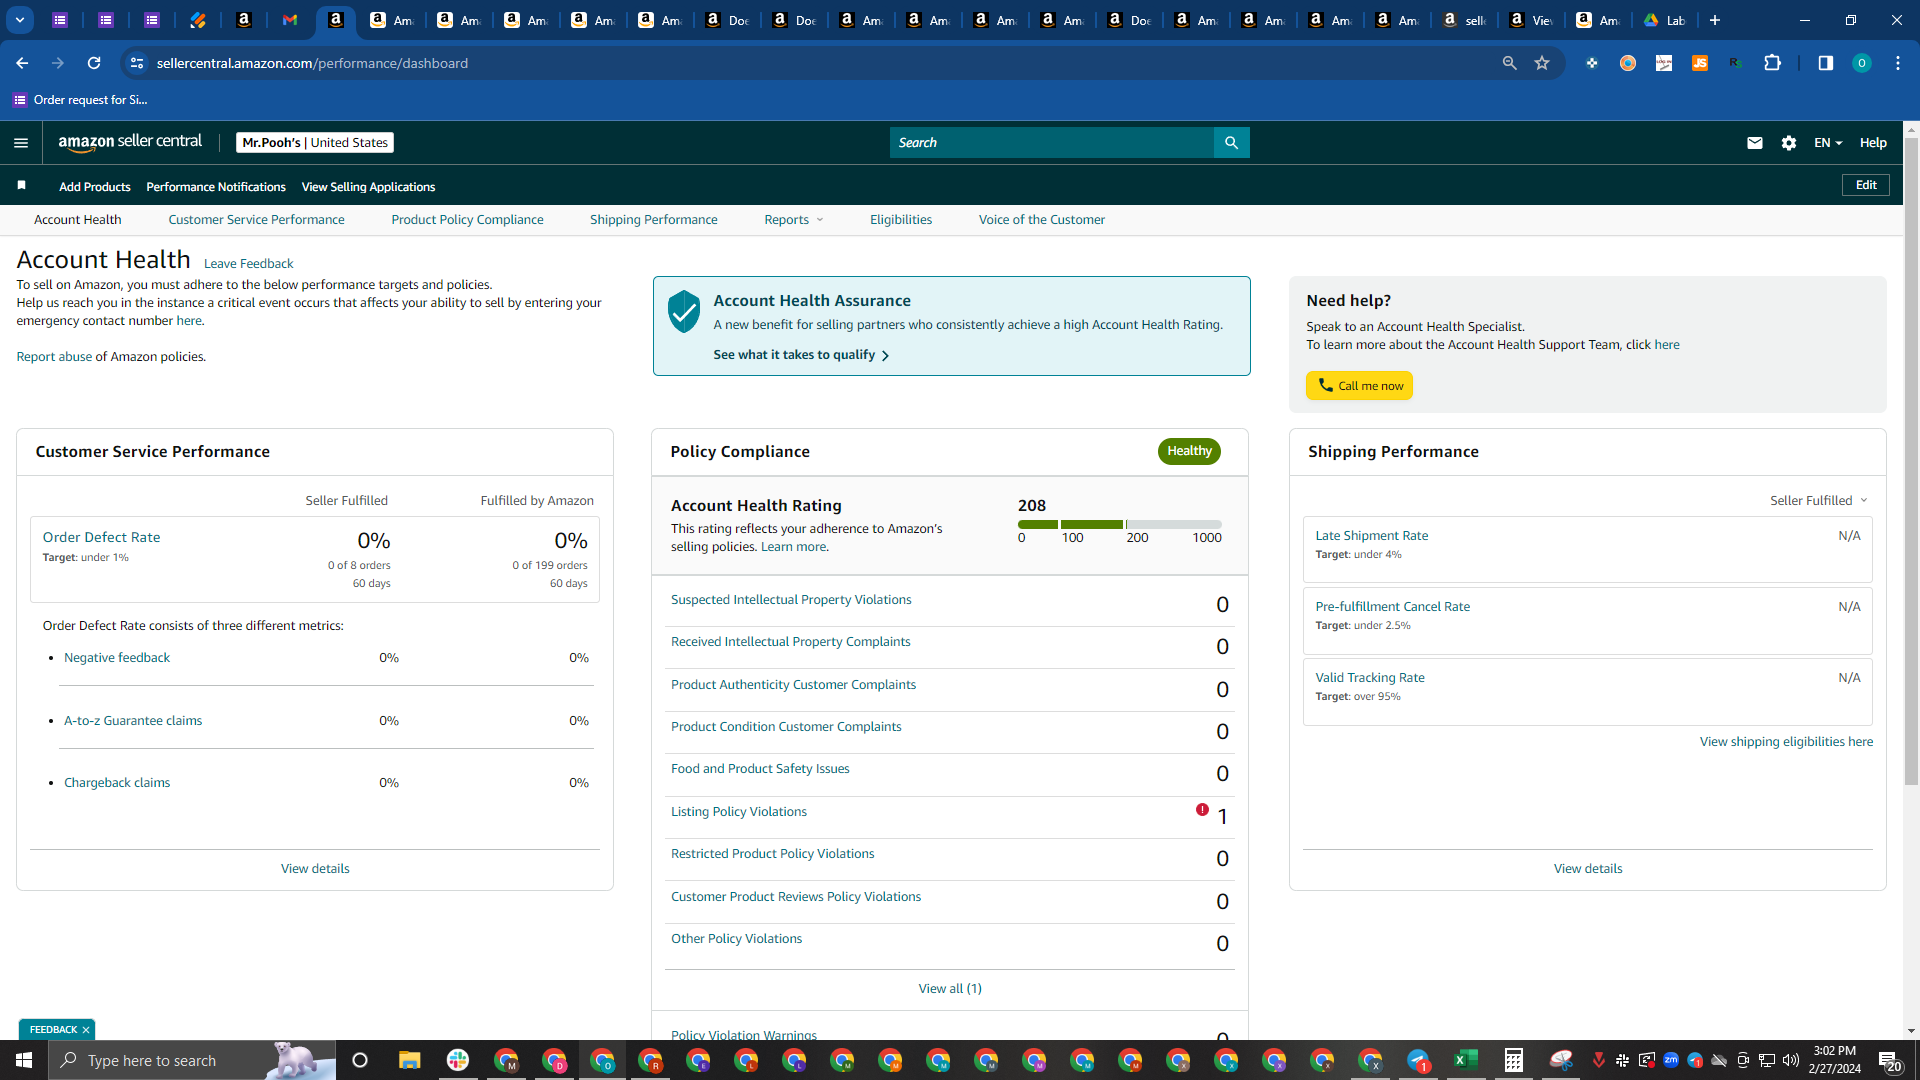Image resolution: width=1920 pixels, height=1080 pixels.
Task: Click the page vertical scrollbar
Action: [x=1911, y=460]
